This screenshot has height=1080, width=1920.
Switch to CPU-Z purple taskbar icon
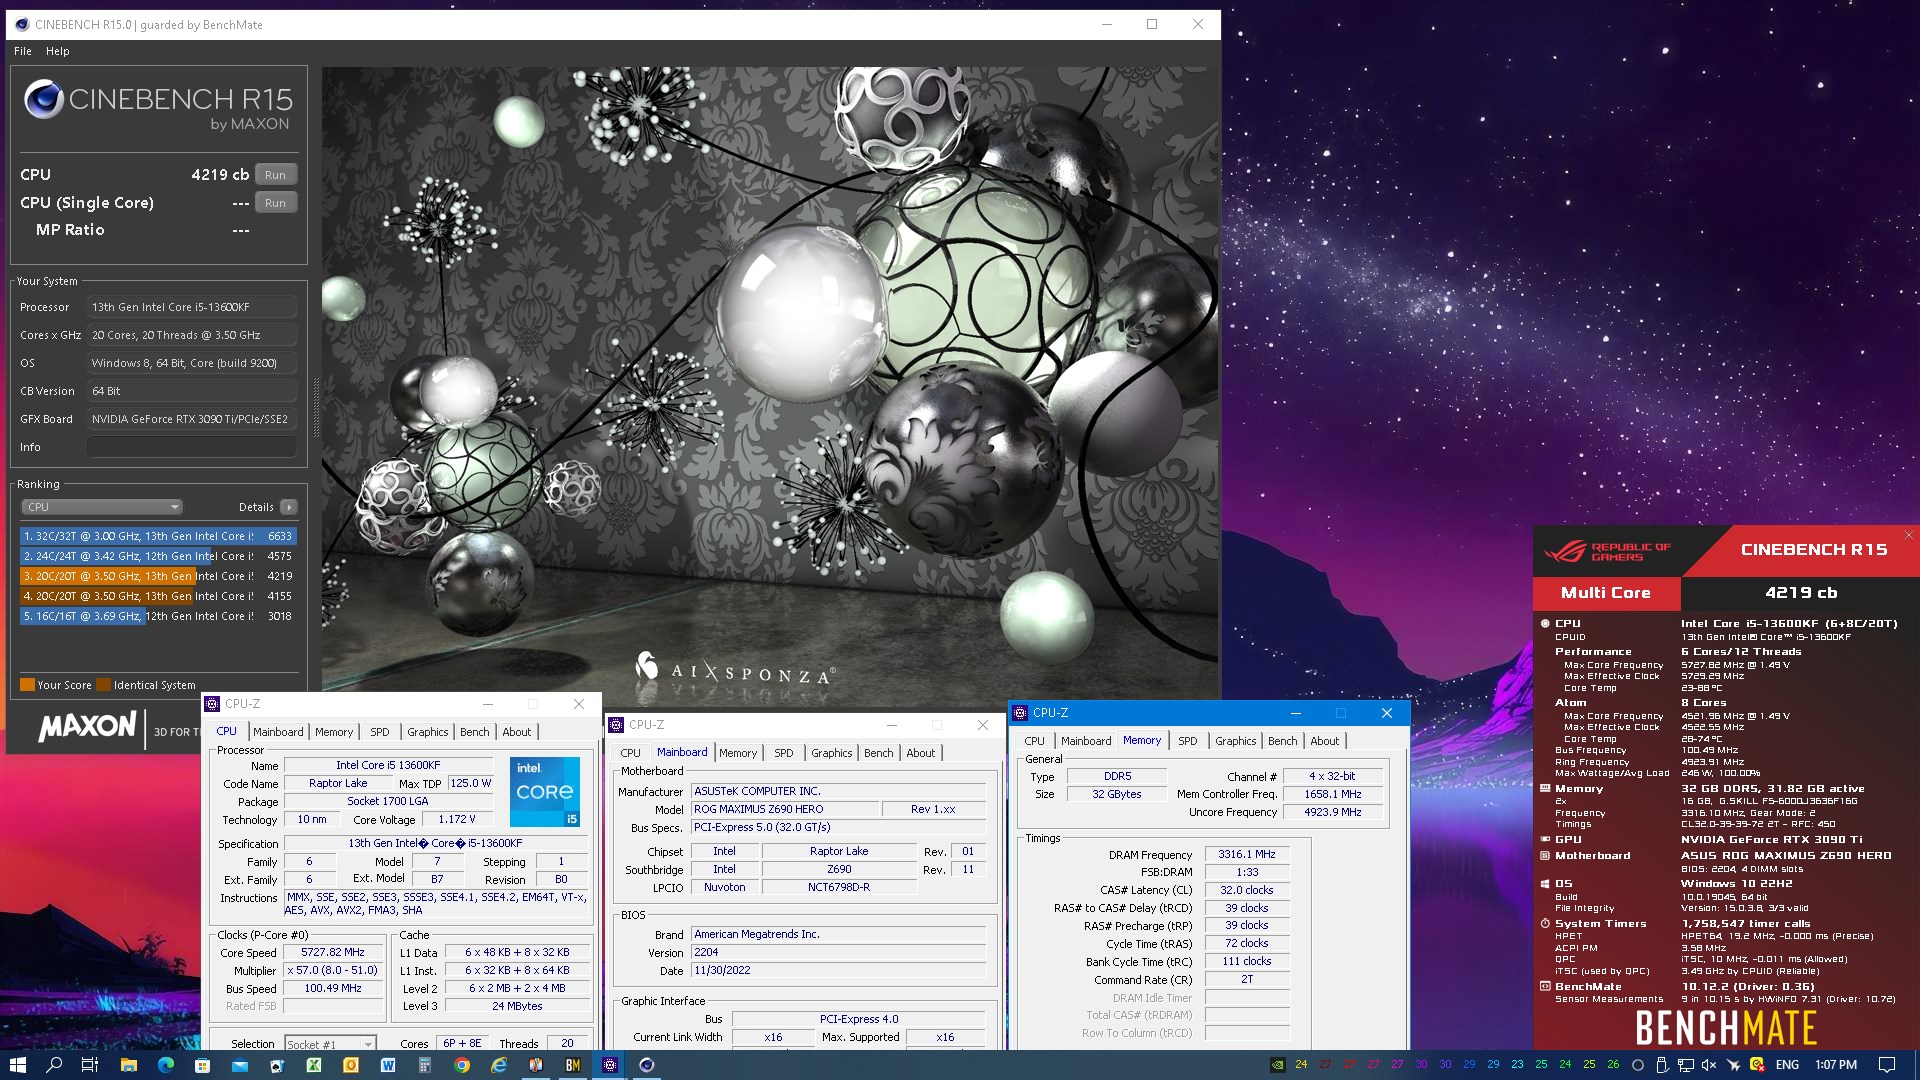coord(610,1065)
